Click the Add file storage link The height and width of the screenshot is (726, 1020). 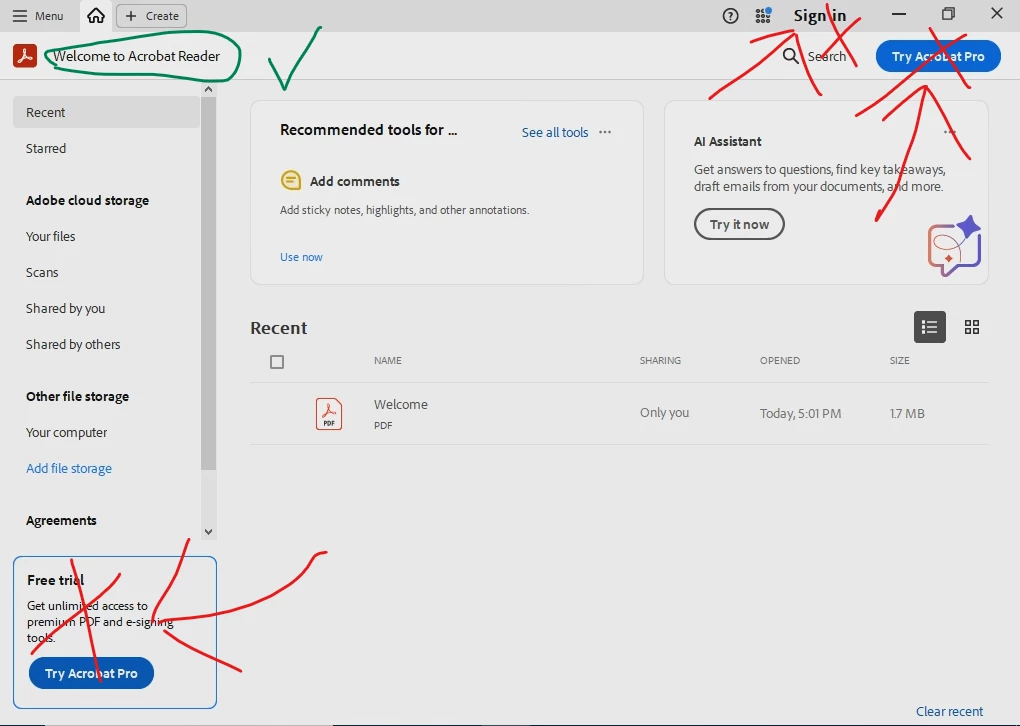tap(68, 468)
